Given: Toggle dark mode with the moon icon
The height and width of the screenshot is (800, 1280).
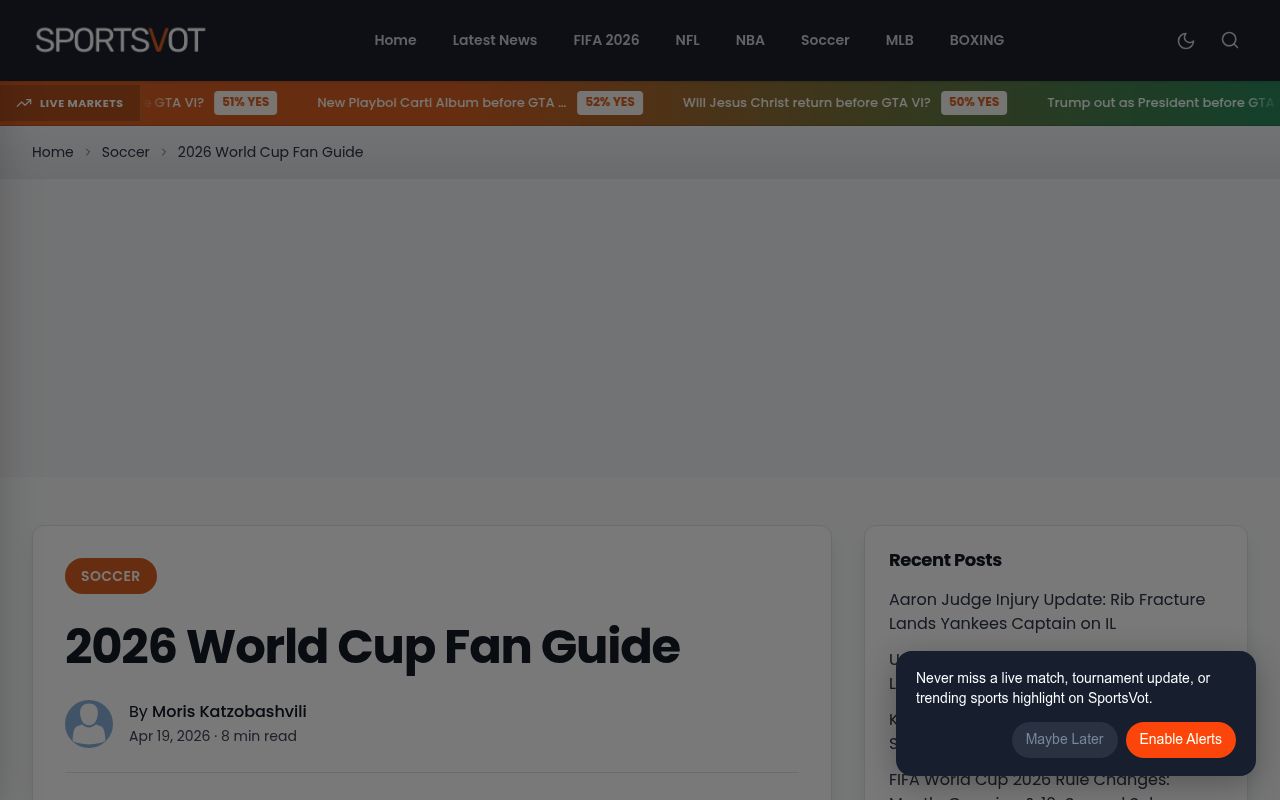Looking at the screenshot, I should 1186,40.
